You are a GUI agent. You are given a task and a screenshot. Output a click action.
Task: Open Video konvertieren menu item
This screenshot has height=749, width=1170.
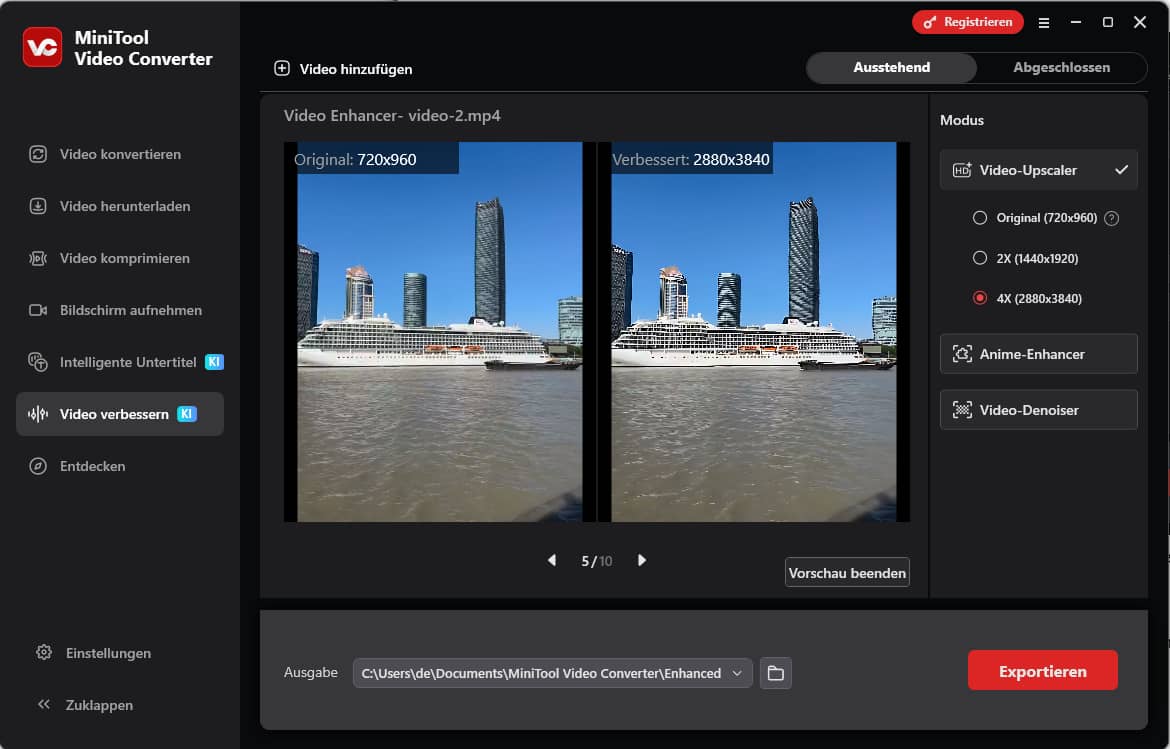pos(120,154)
